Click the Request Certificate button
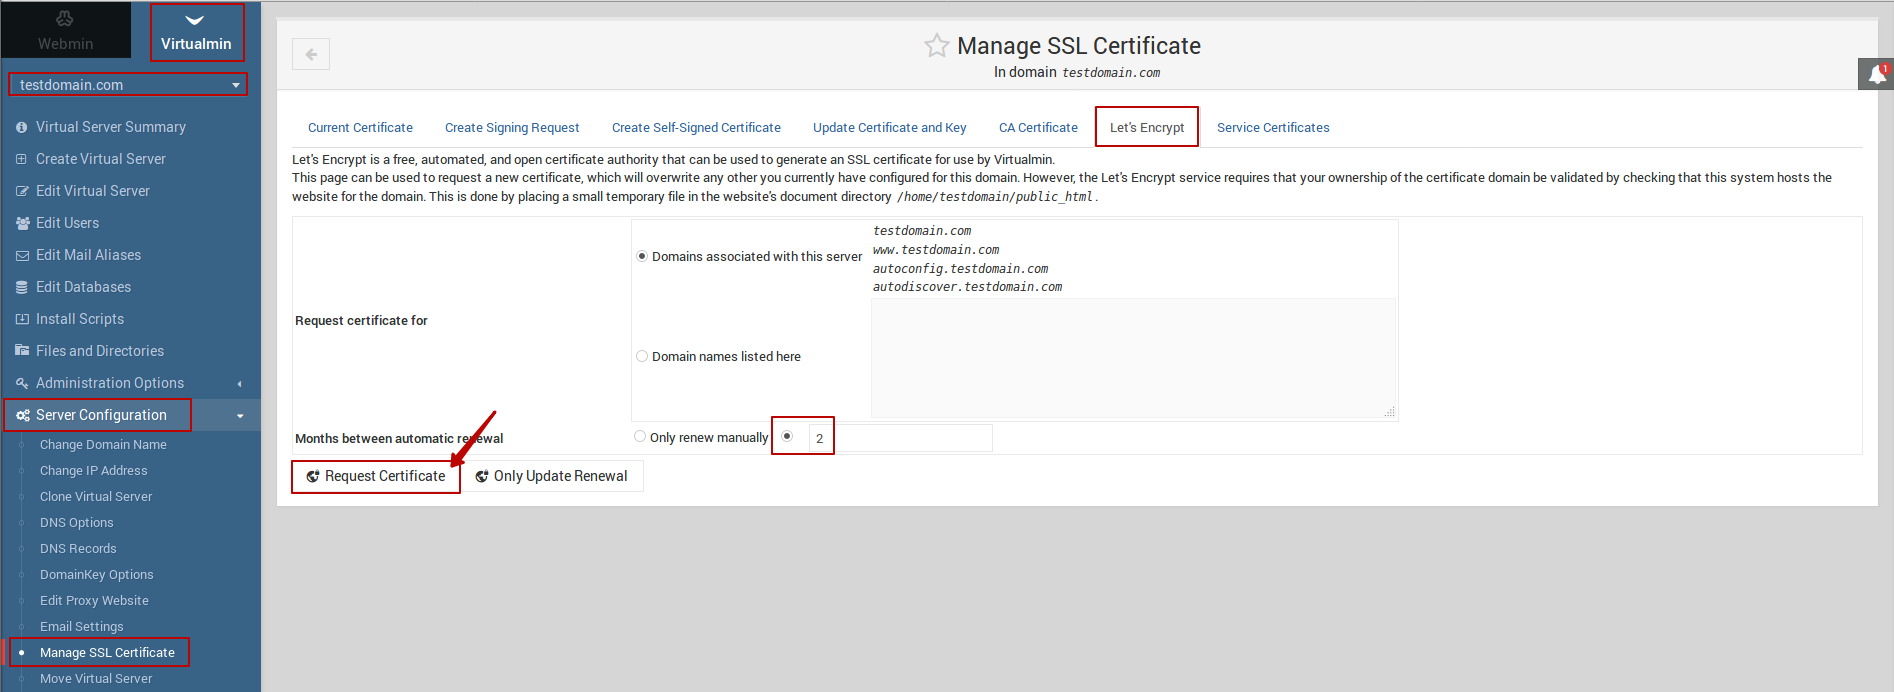Screen dimensions: 1894x692 [376, 476]
